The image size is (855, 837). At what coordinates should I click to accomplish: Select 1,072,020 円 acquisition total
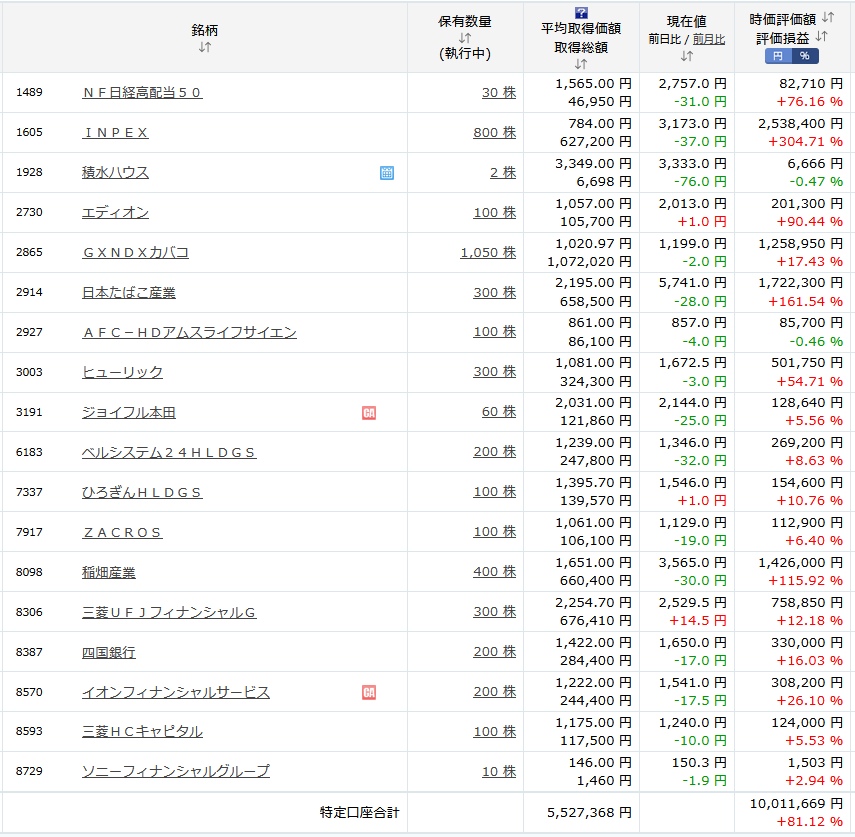tap(589, 262)
